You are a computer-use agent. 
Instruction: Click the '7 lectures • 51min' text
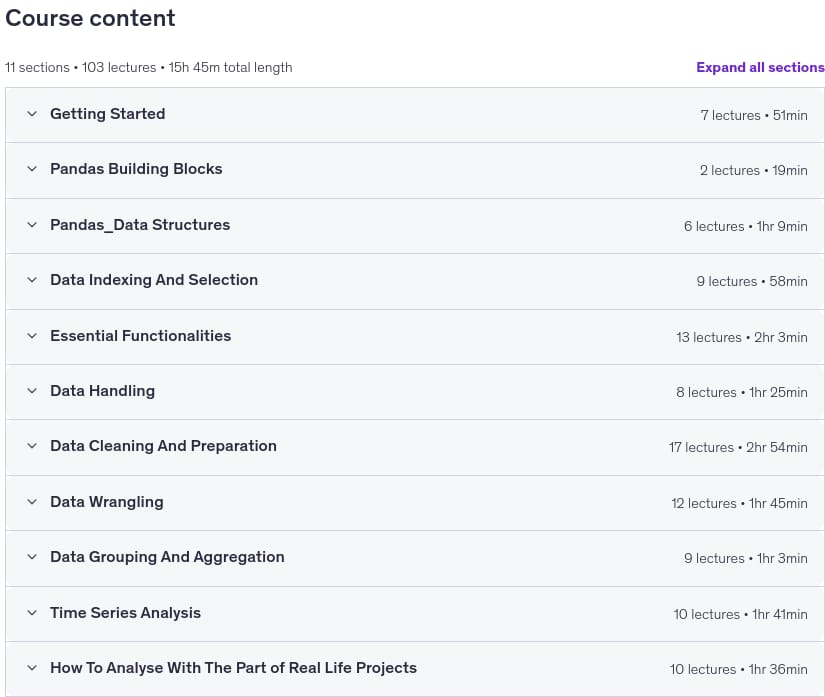point(753,115)
